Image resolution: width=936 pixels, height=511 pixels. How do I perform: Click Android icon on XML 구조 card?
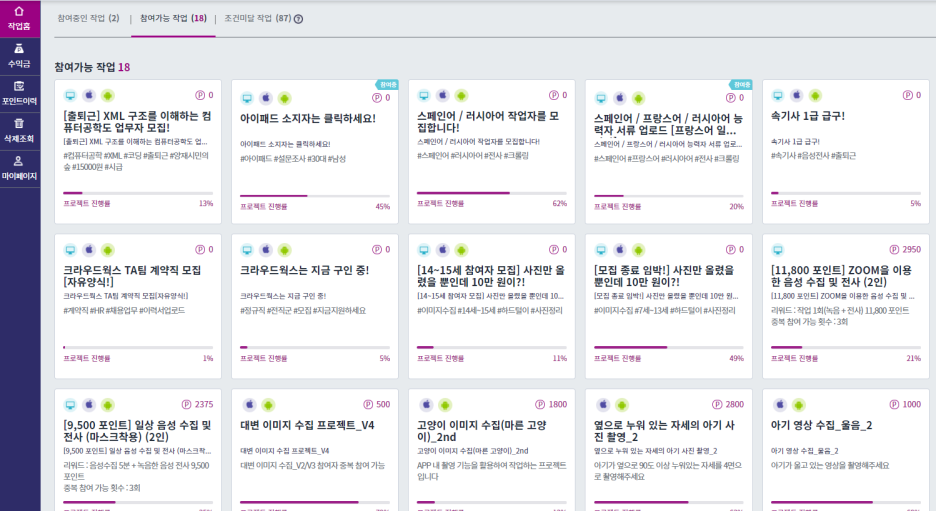point(107,96)
